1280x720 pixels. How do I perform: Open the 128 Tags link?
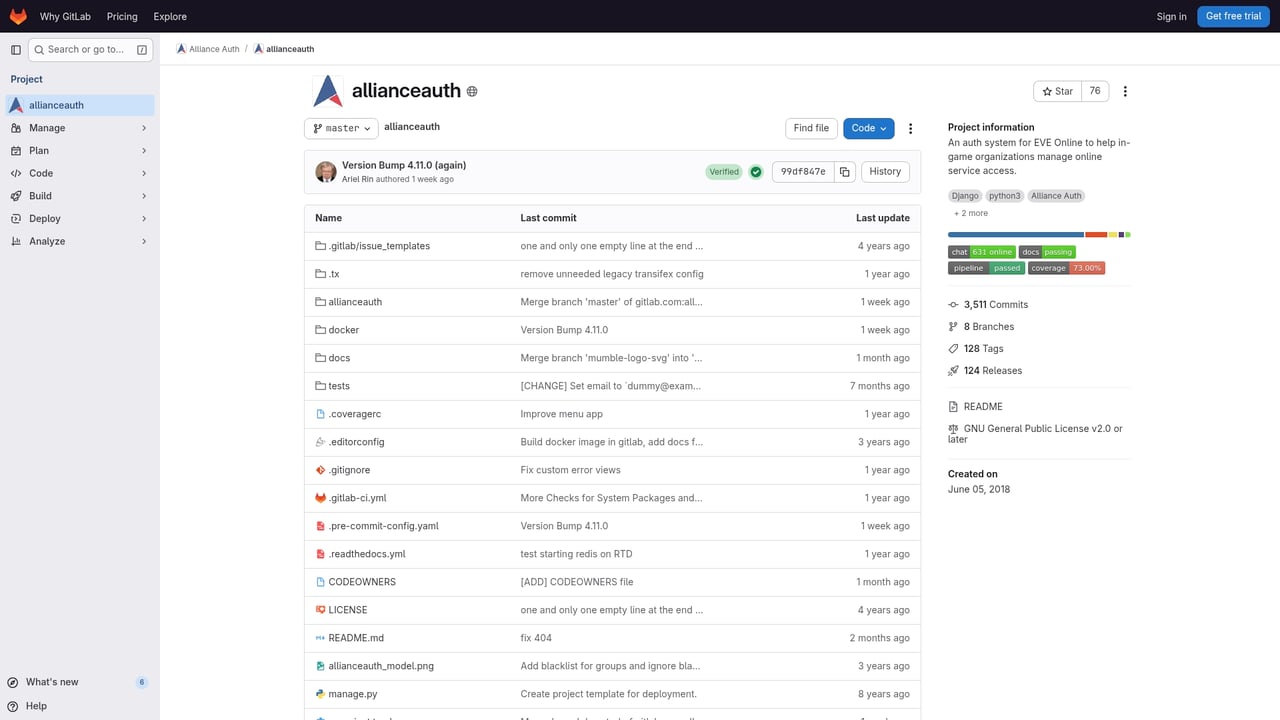coord(983,348)
